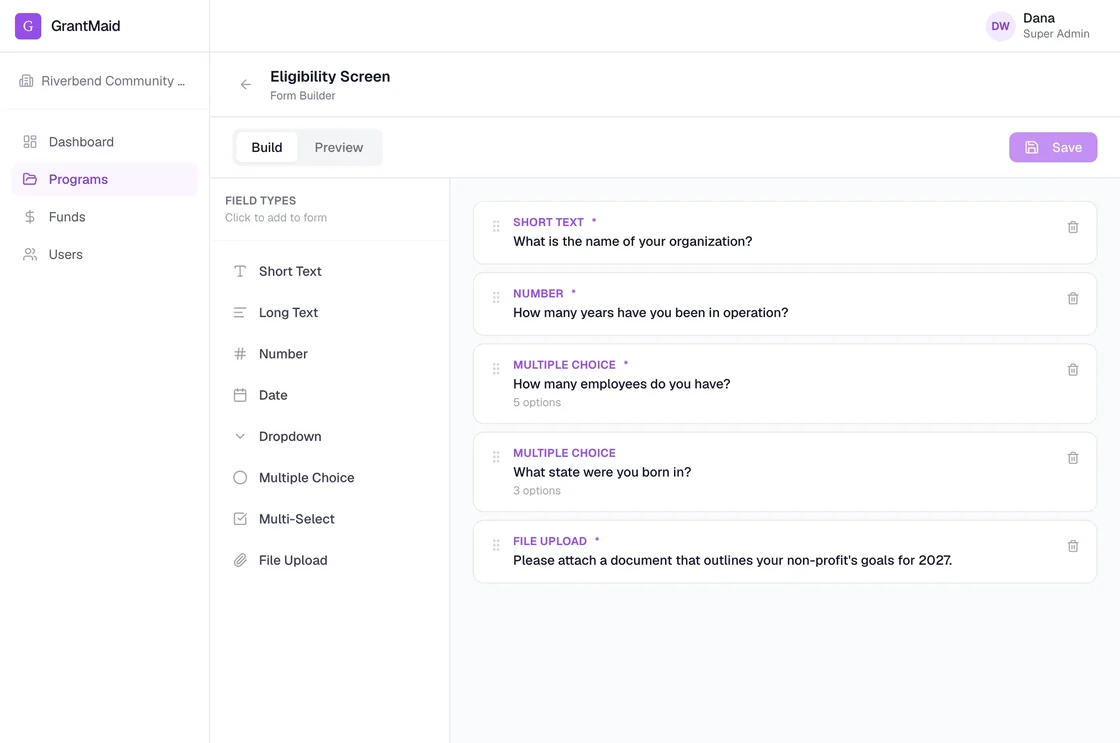
Task: Switch to the Build tab
Action: (x=266, y=147)
